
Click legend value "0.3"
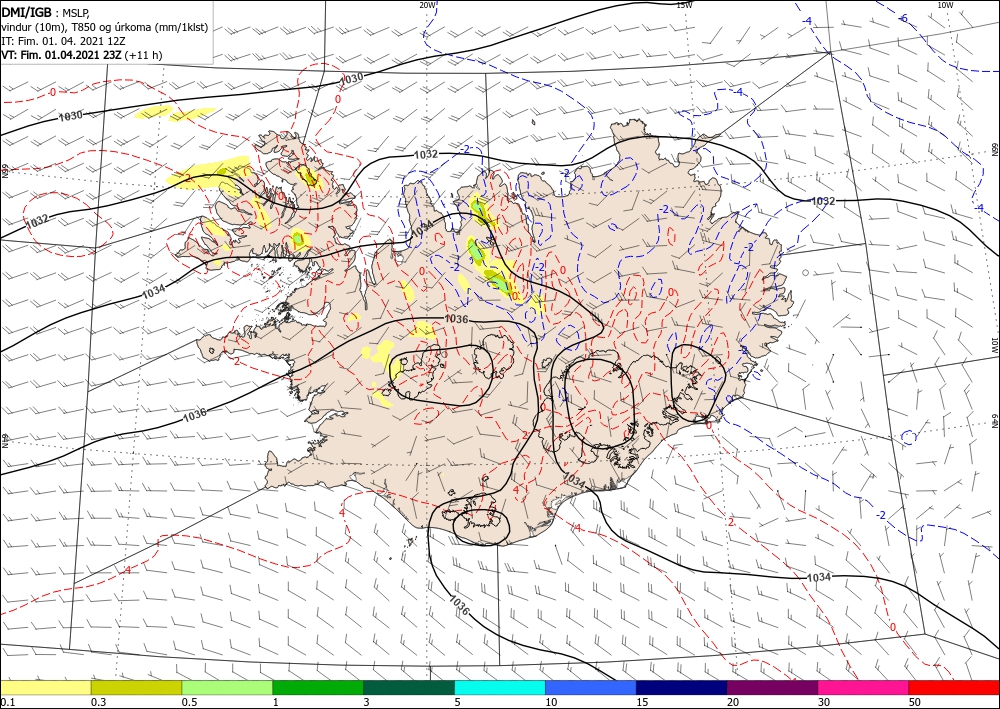pyautogui.click(x=98, y=702)
